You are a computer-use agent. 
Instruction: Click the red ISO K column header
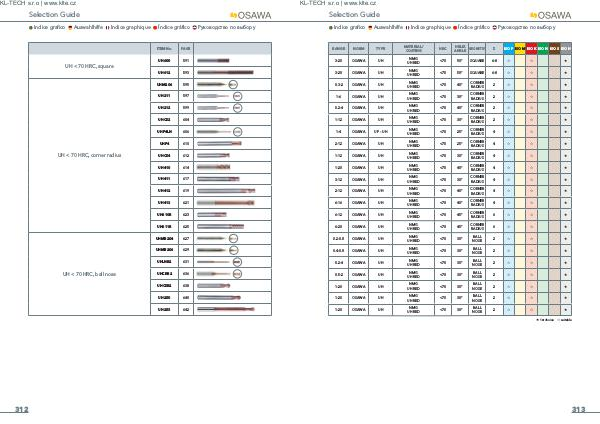click(532, 48)
